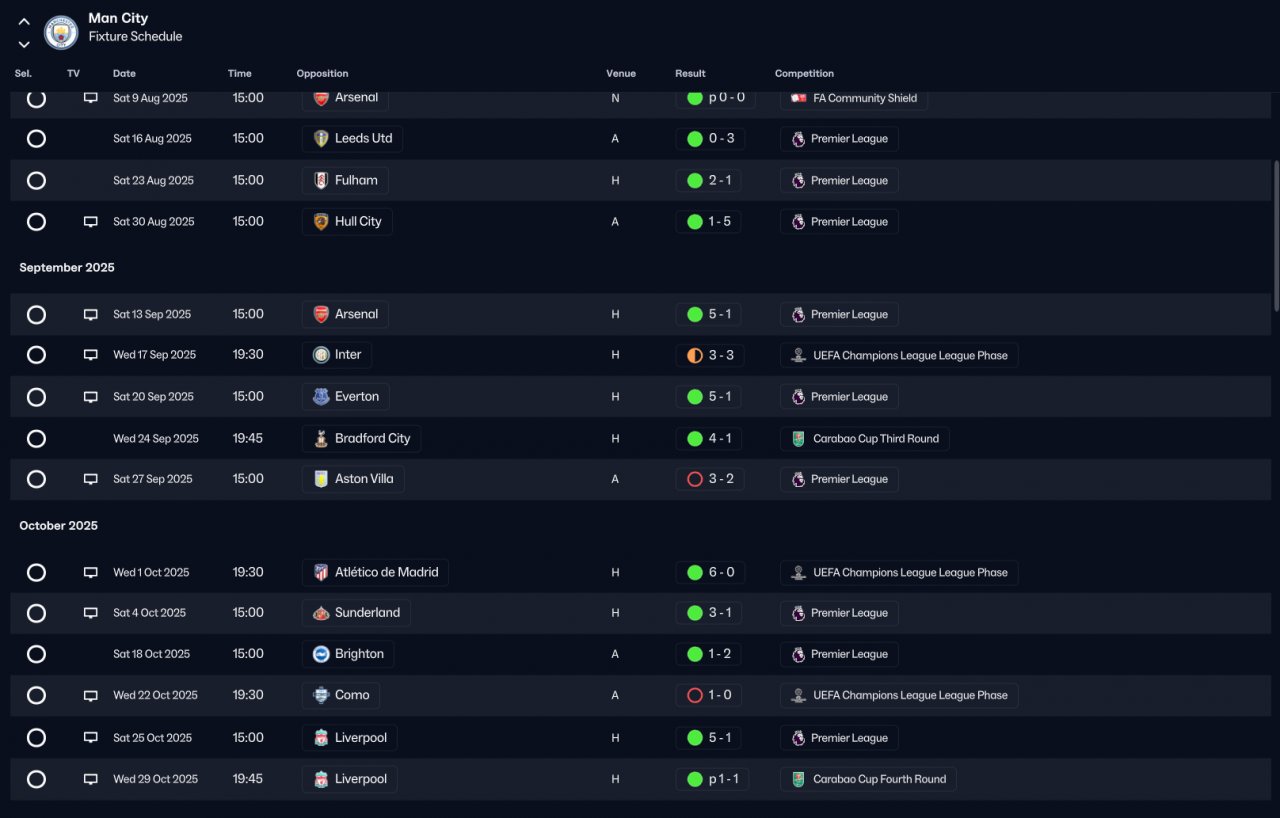Open the Brighton opposition link
This screenshot has height=818, width=1280.
coord(348,654)
